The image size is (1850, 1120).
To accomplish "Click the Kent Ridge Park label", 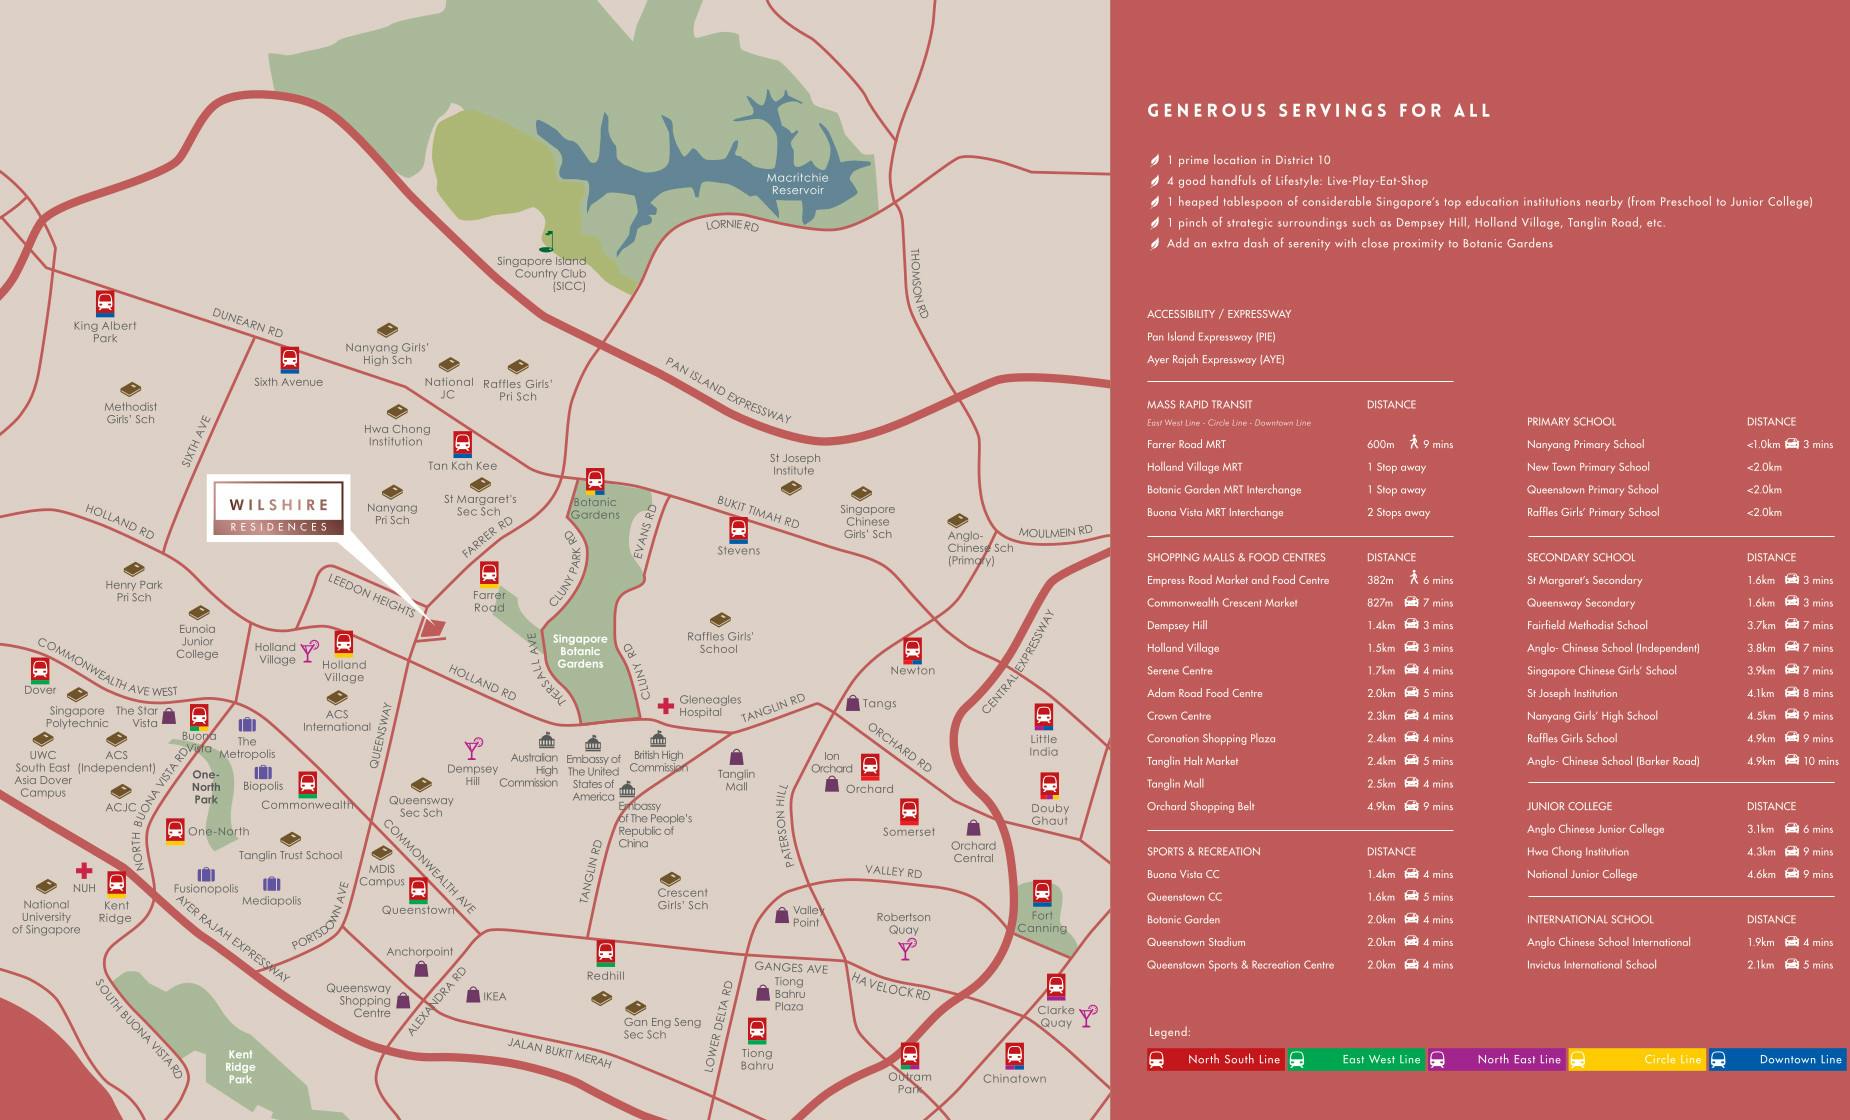I will click(240, 1067).
